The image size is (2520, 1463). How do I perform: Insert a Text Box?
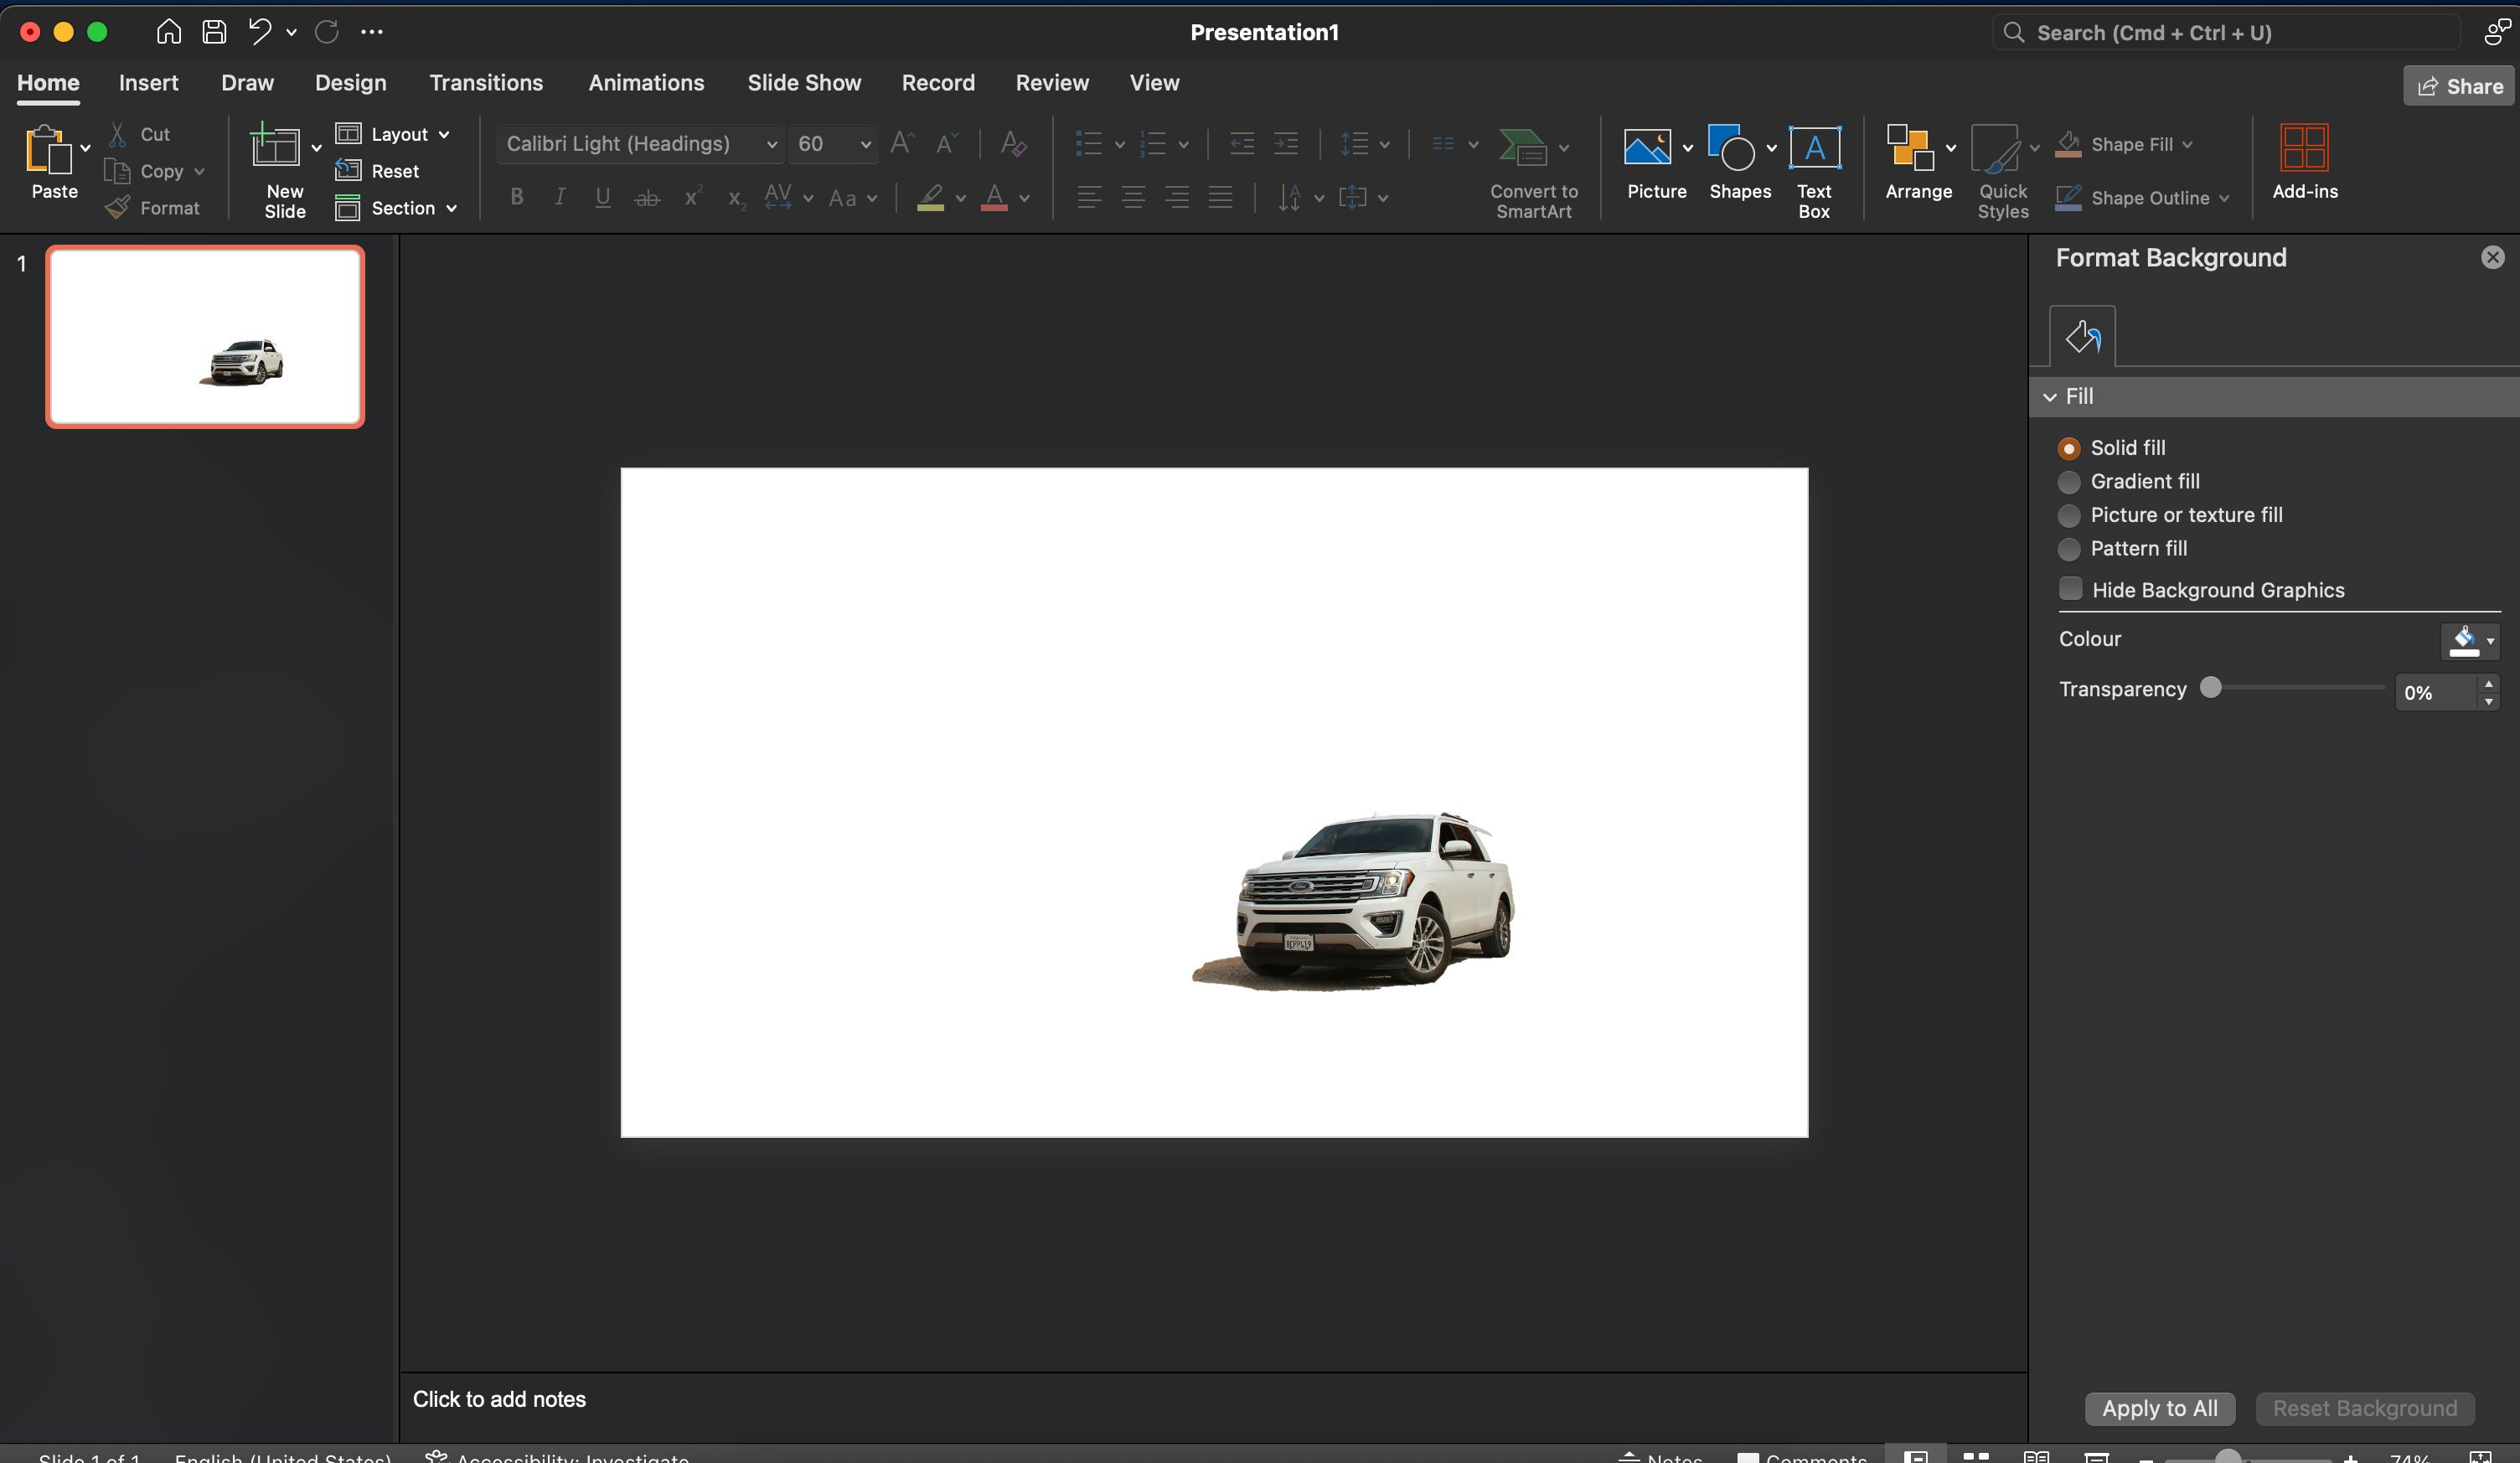1813,148
